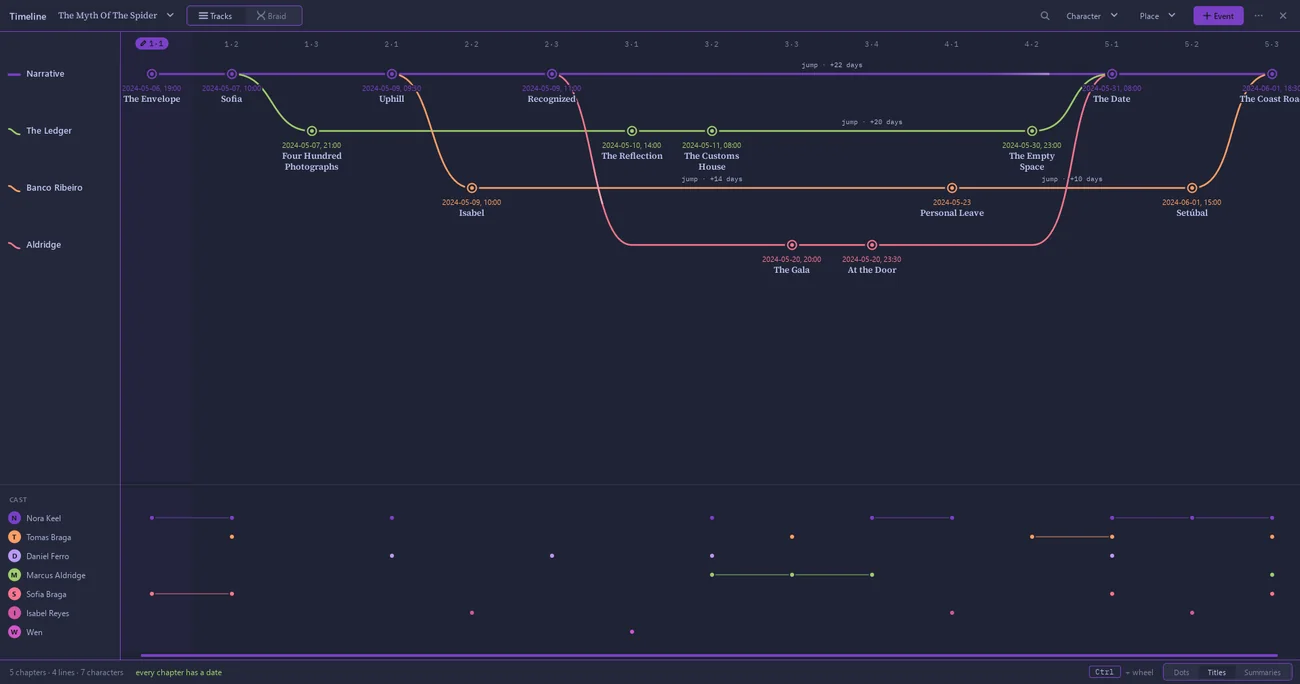Click The Envelope event node

pyautogui.click(x=152, y=74)
